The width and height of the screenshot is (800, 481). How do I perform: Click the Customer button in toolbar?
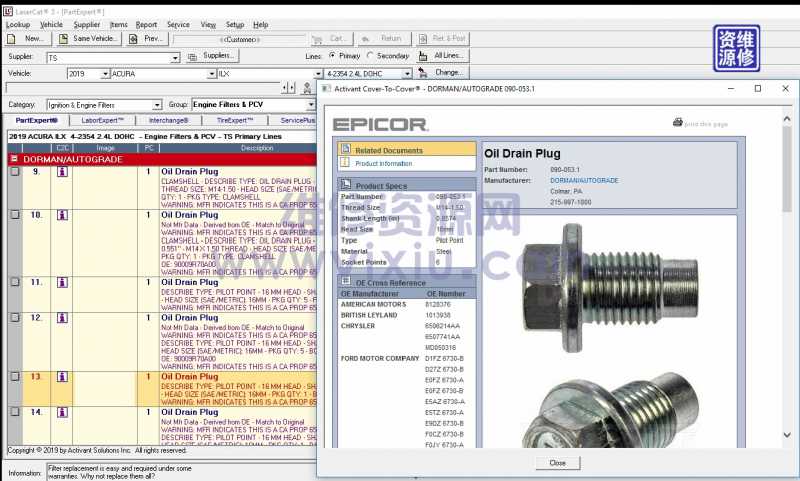[240, 39]
